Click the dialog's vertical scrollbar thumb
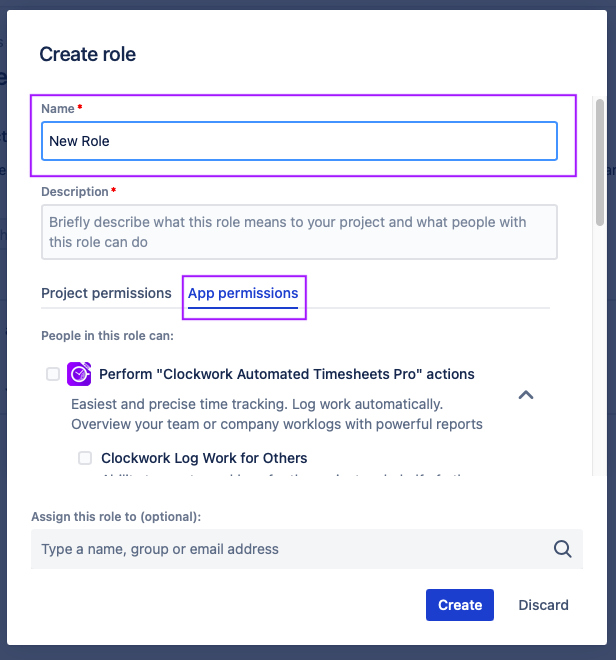616x660 pixels. (x=599, y=160)
